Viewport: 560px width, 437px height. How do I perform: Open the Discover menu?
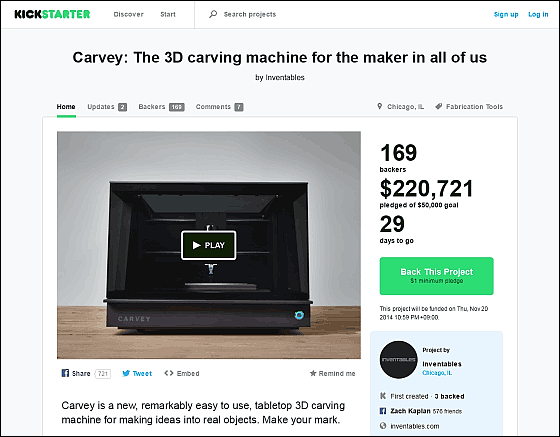(x=129, y=14)
